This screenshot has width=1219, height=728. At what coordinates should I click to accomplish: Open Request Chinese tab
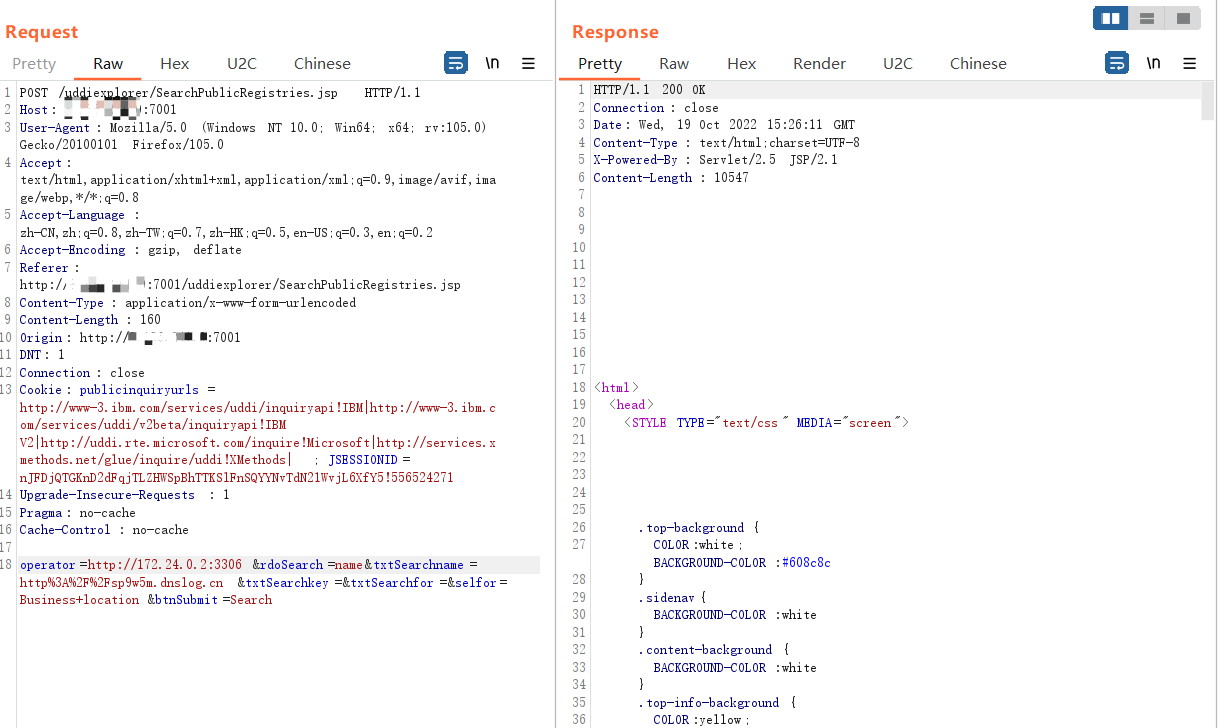point(322,63)
